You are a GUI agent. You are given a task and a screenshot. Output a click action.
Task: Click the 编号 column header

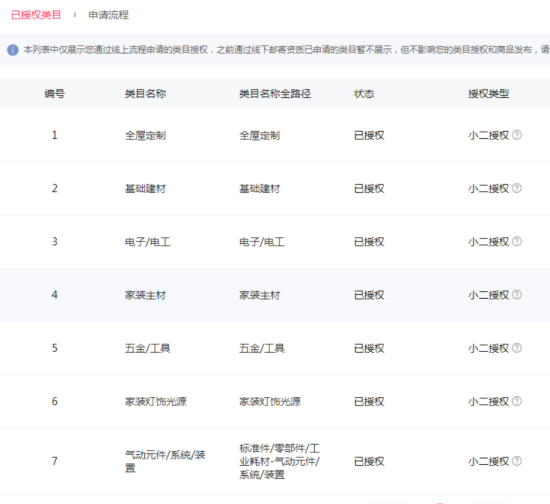pyautogui.click(x=54, y=94)
